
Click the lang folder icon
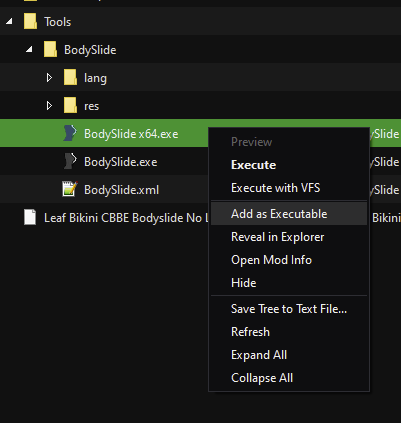tap(70, 78)
